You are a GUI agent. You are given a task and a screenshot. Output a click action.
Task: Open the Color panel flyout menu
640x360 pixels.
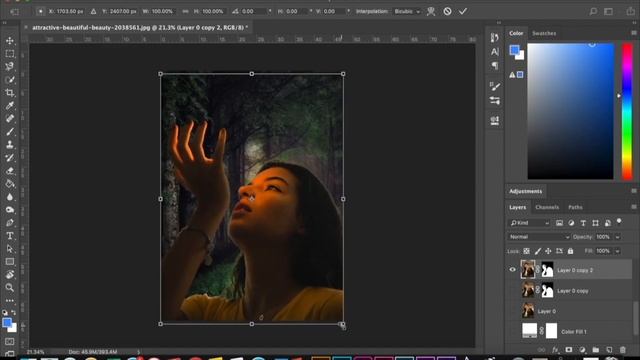pyautogui.click(x=633, y=33)
